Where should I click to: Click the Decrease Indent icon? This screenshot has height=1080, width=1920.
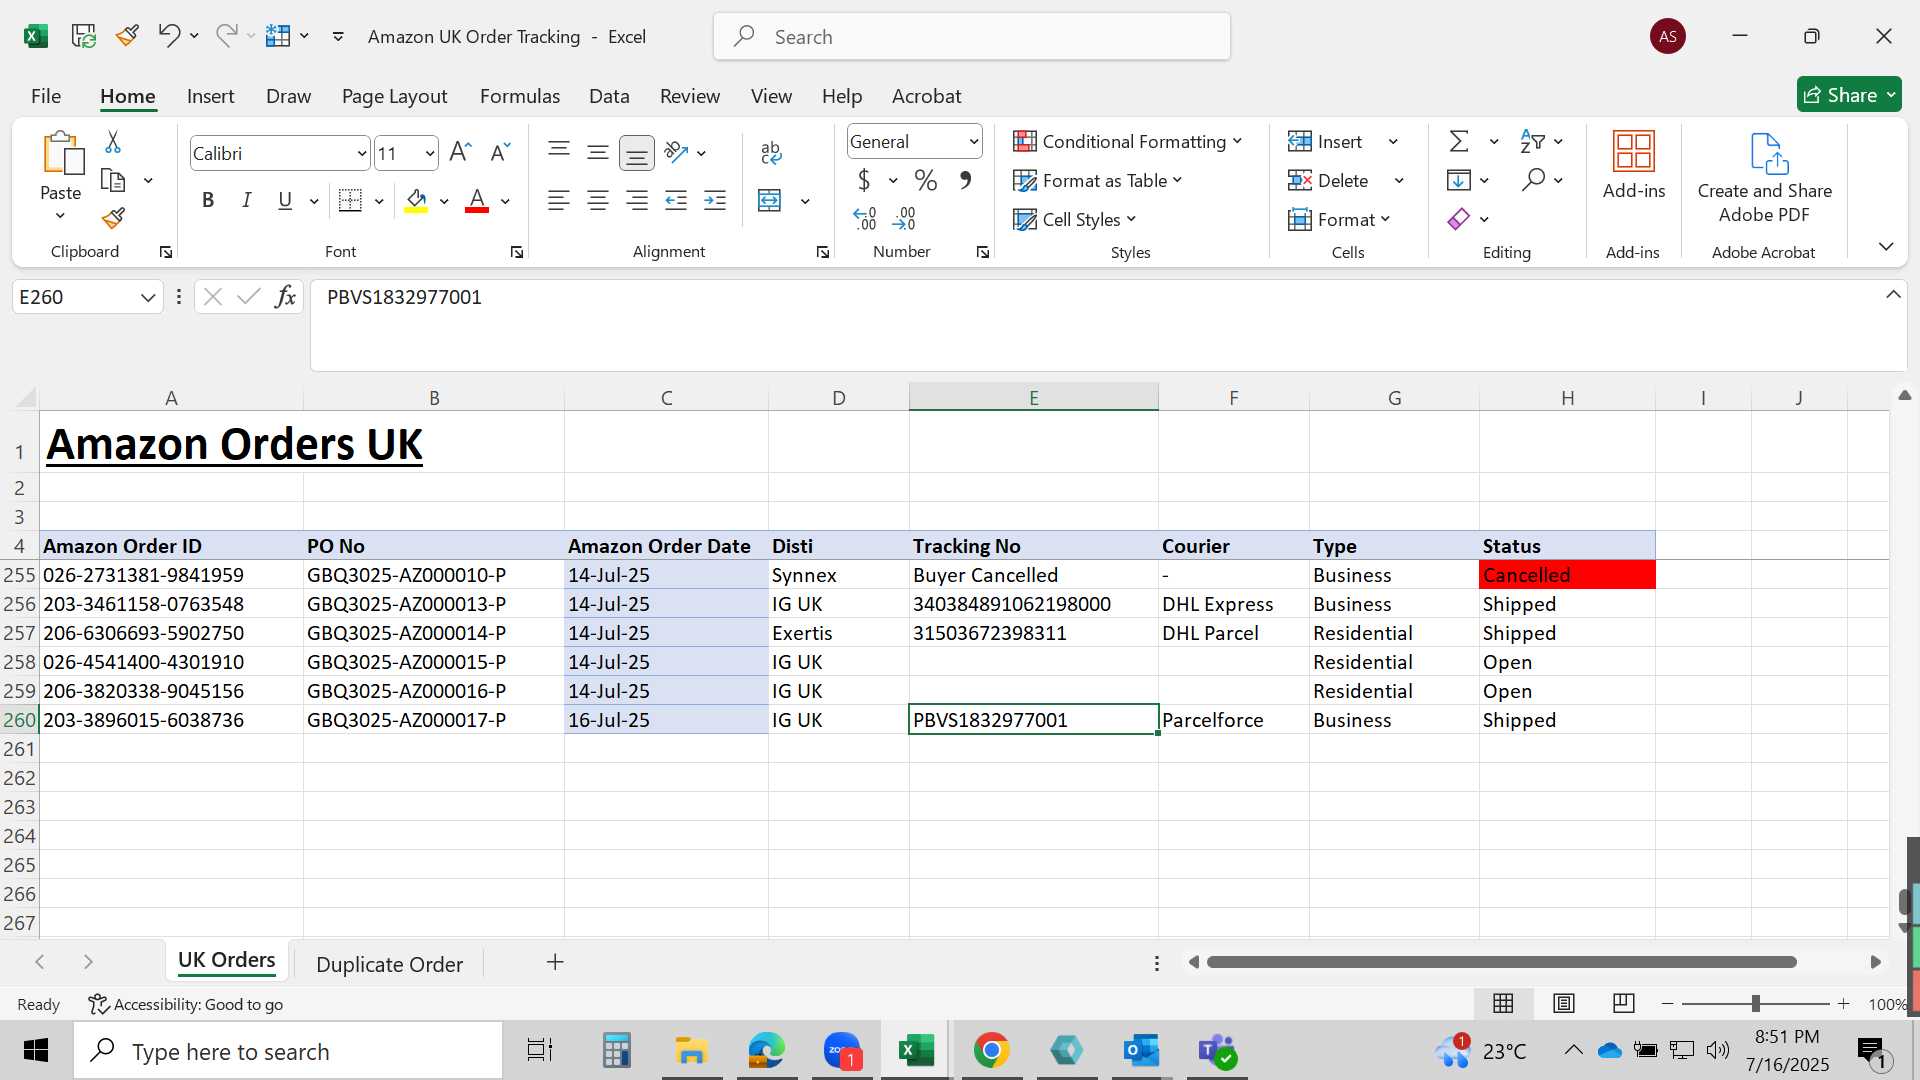[677, 200]
